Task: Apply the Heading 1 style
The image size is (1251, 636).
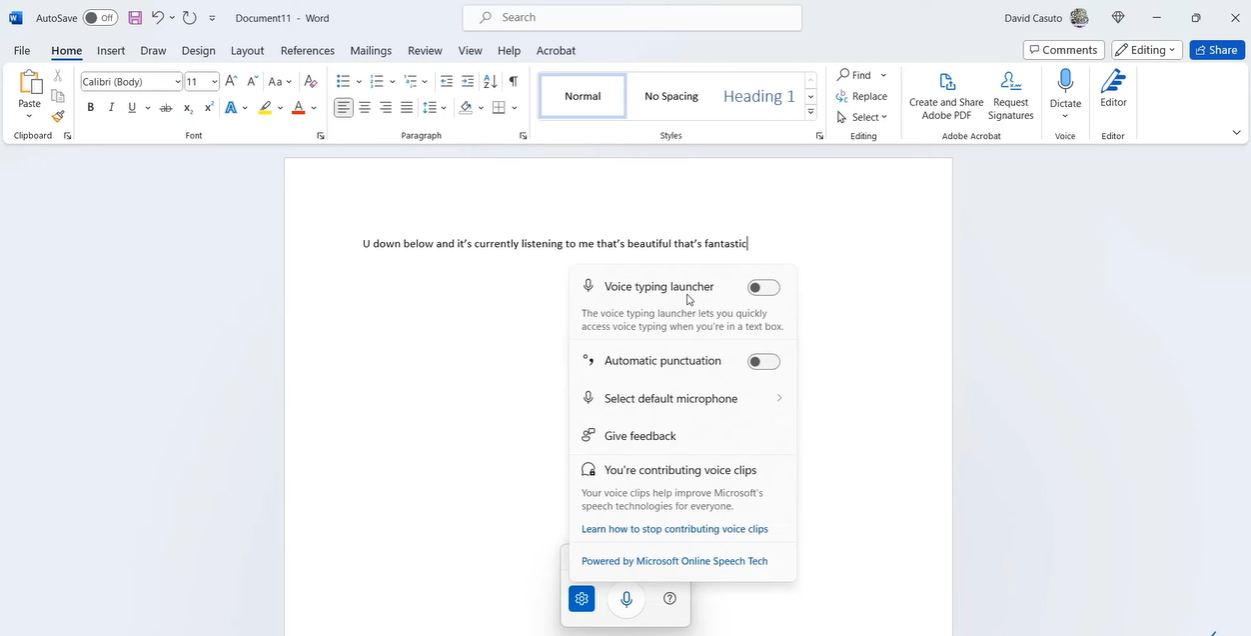Action: (x=759, y=96)
